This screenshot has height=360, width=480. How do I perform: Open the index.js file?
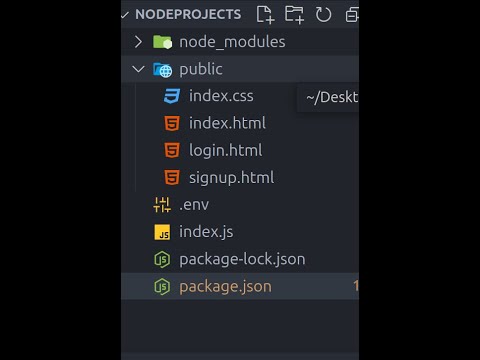[206, 232]
